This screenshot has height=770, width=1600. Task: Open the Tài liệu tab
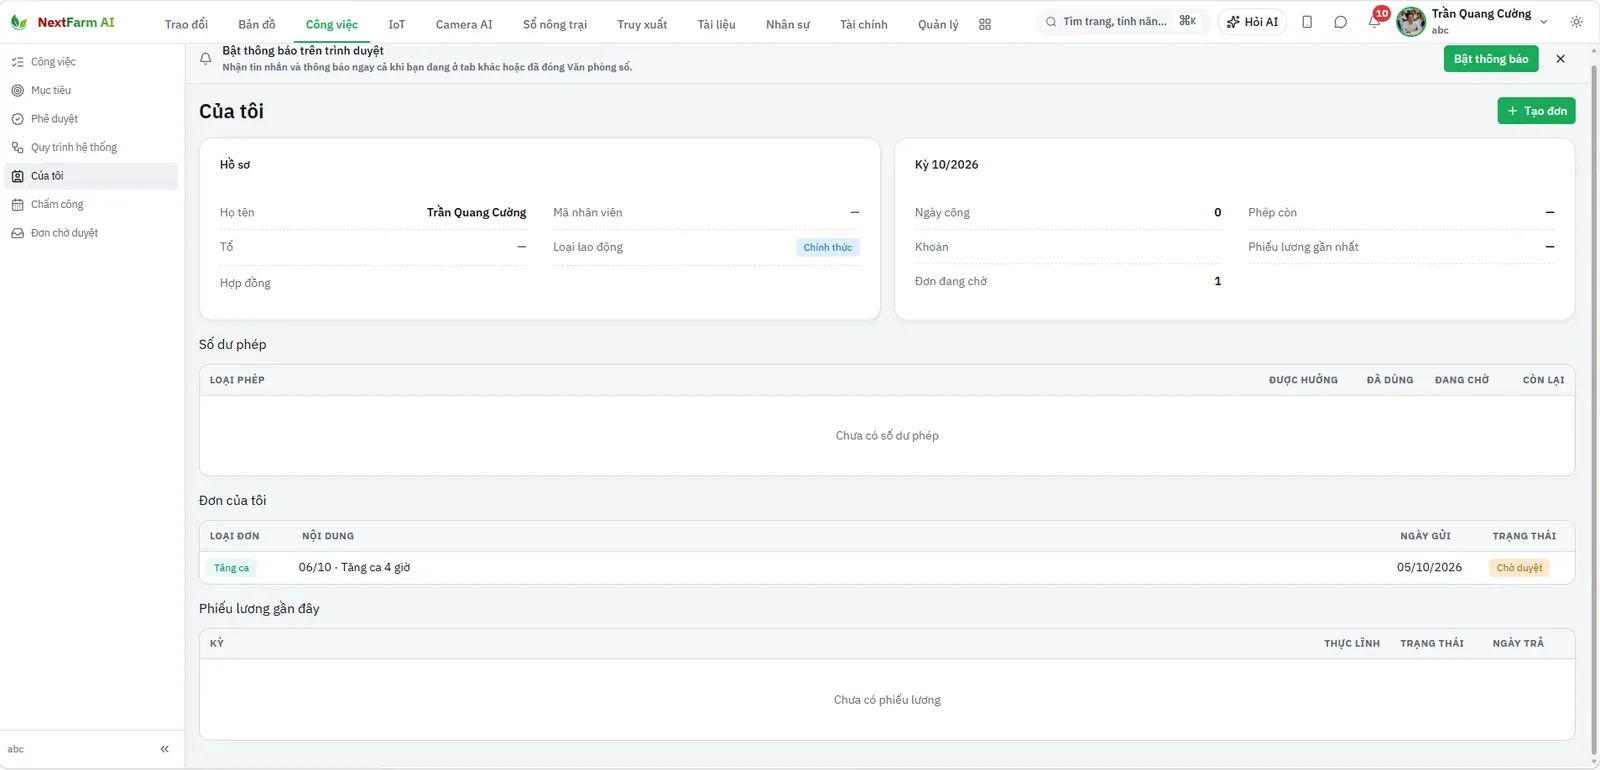(x=717, y=24)
